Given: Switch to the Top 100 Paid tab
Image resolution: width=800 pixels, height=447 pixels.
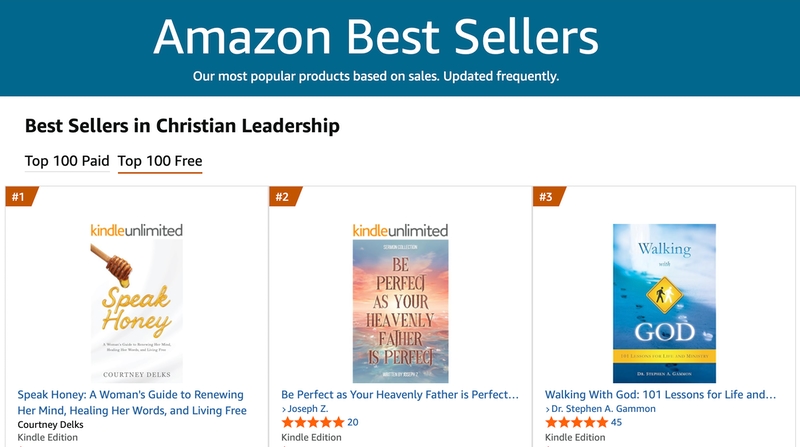Looking at the screenshot, I should [66, 161].
